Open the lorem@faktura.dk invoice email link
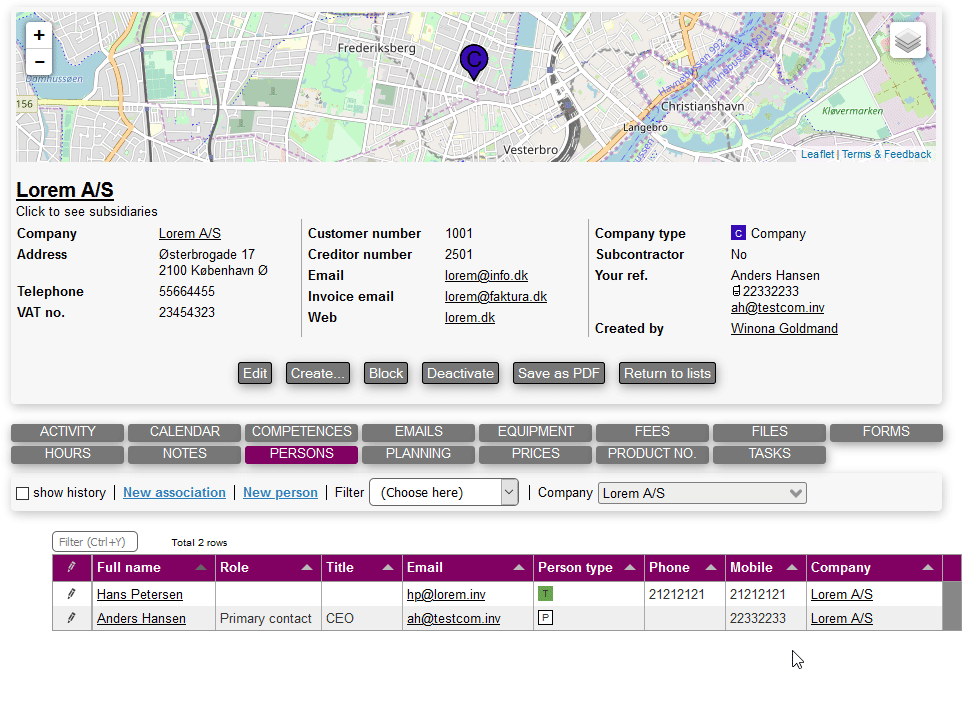 coord(496,297)
